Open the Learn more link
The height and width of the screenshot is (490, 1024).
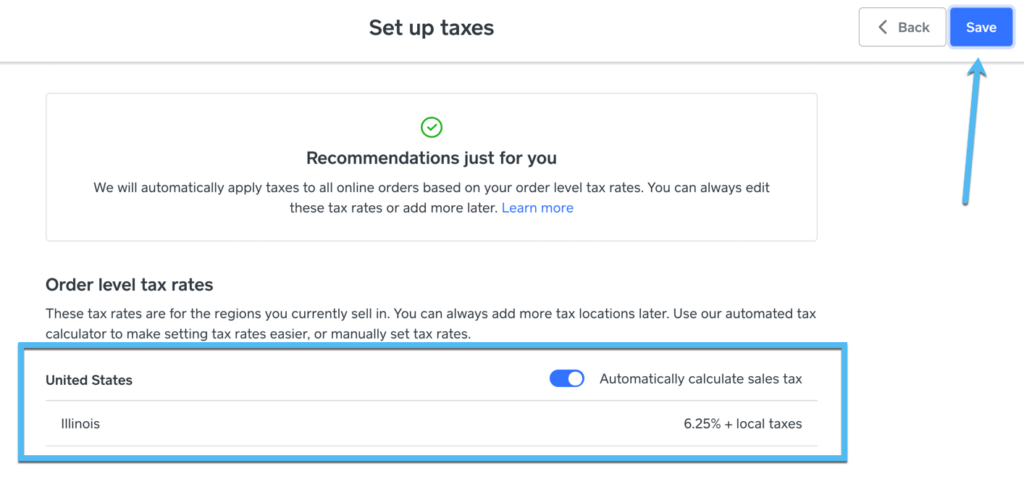pos(537,208)
